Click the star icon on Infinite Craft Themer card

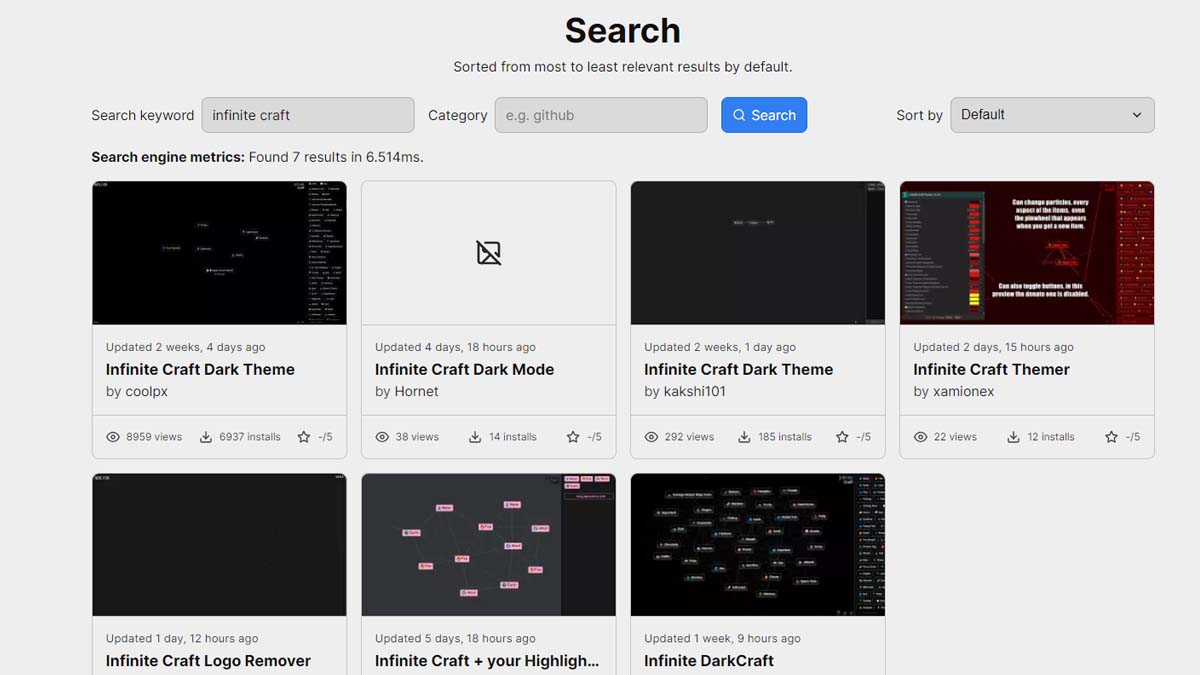tap(1111, 437)
